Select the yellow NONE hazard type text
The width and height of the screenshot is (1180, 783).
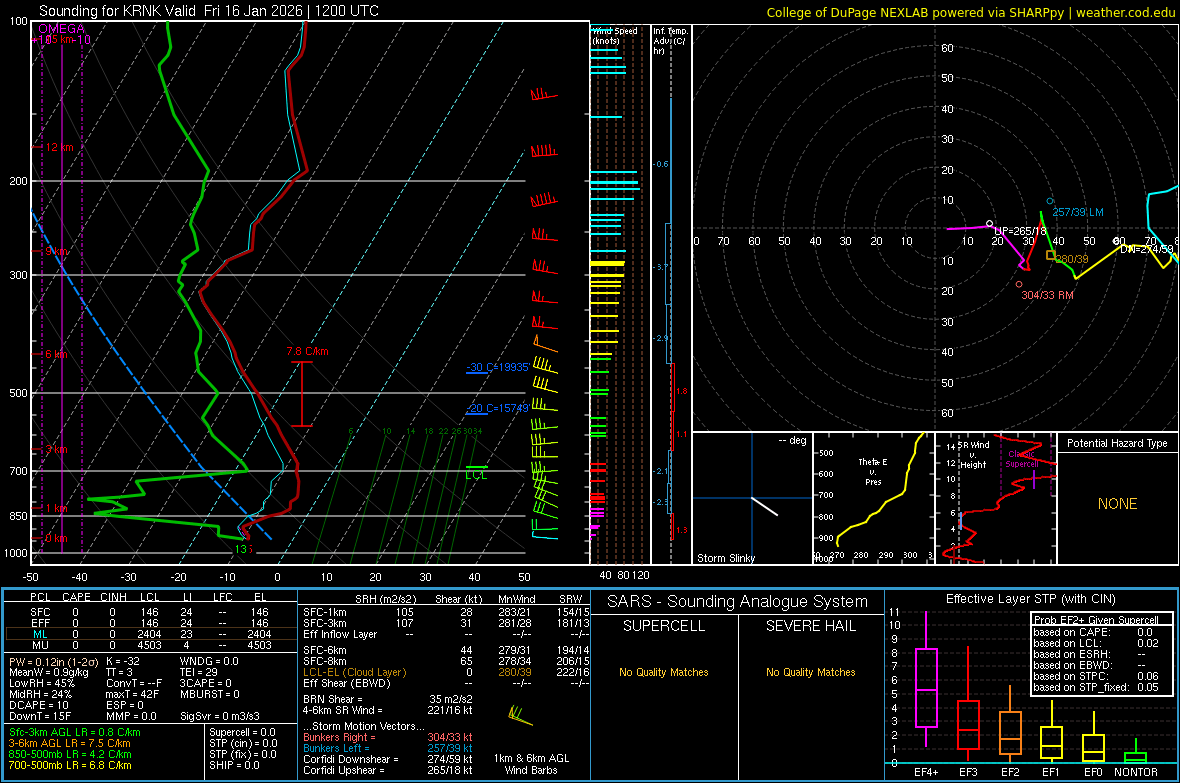1117,504
